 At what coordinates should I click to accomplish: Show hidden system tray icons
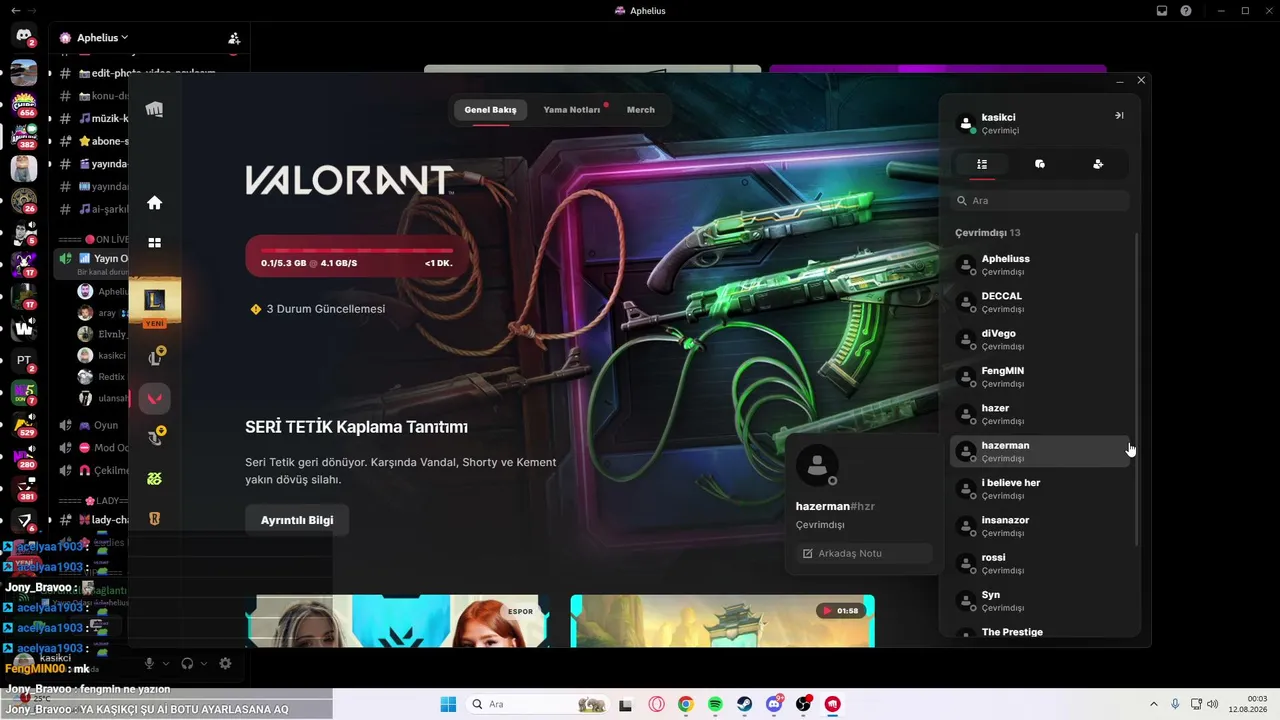tap(1155, 704)
